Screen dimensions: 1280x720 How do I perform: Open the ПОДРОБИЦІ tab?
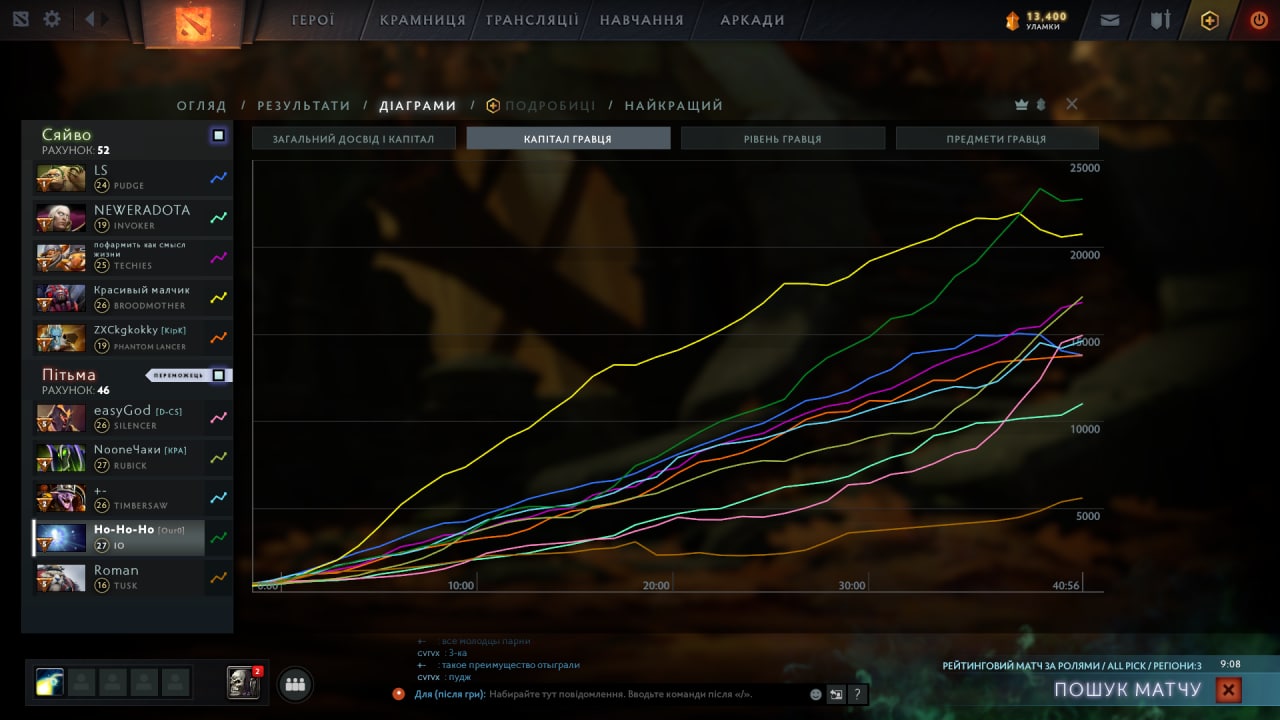pyautogui.click(x=541, y=105)
